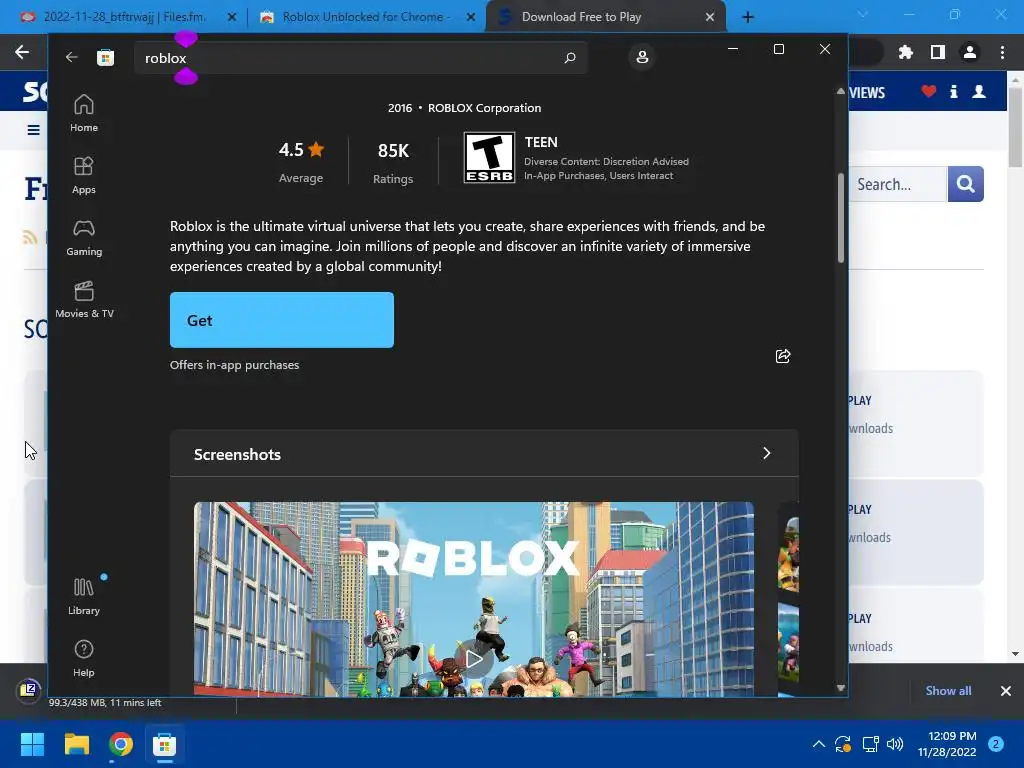Open Chrome profile icon
Screen dimensions: 1024x768
click(970, 52)
